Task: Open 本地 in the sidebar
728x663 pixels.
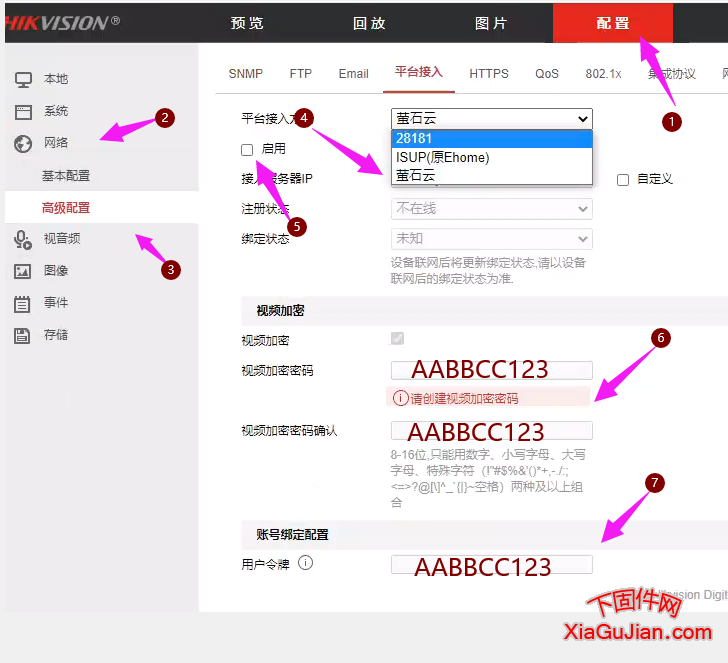Action: coord(56,79)
